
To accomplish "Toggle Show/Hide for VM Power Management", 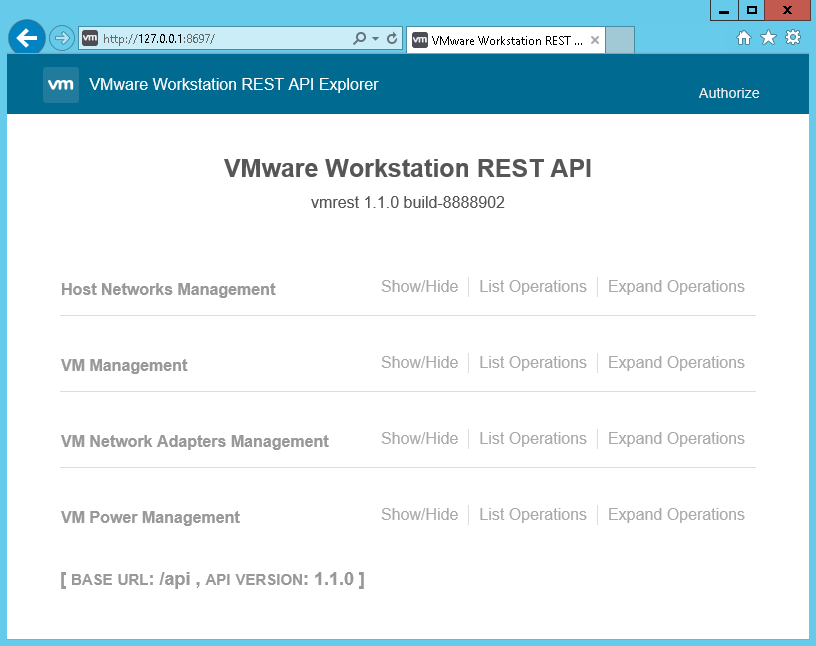I will 419,515.
